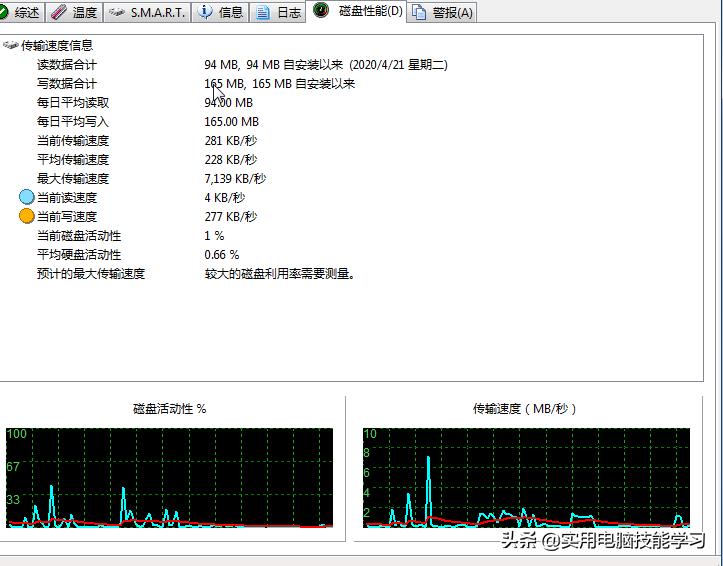
Task: Select the 磁盘性能(D) disk performance tab
Action: pos(357,11)
